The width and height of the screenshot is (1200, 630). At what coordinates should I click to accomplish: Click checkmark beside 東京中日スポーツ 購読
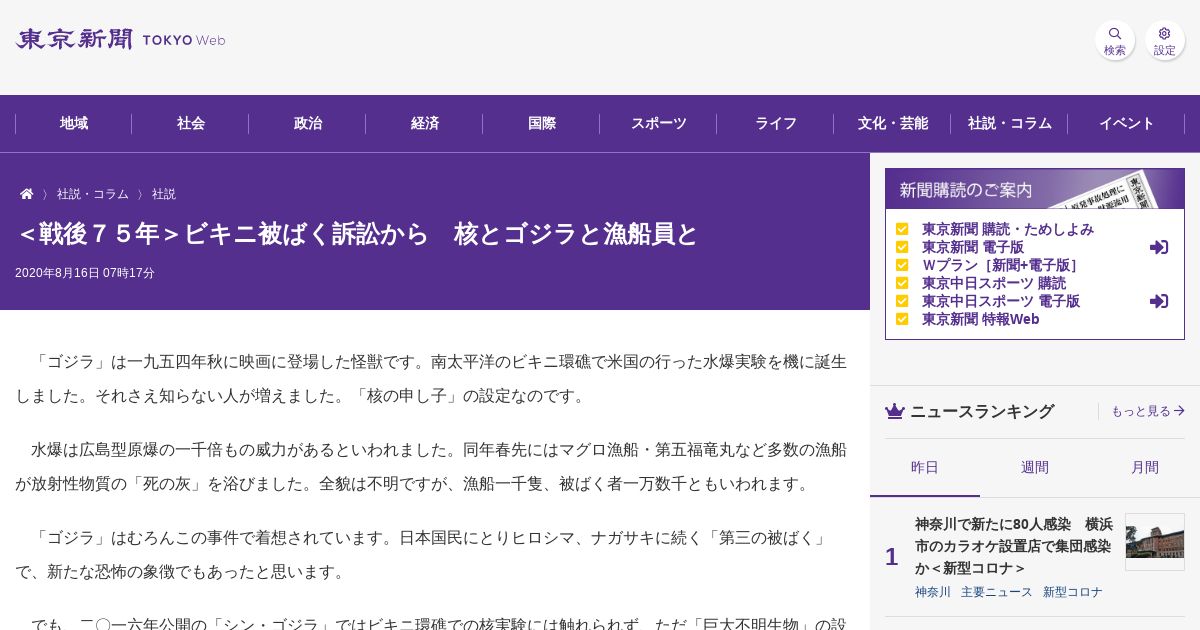tap(902, 283)
